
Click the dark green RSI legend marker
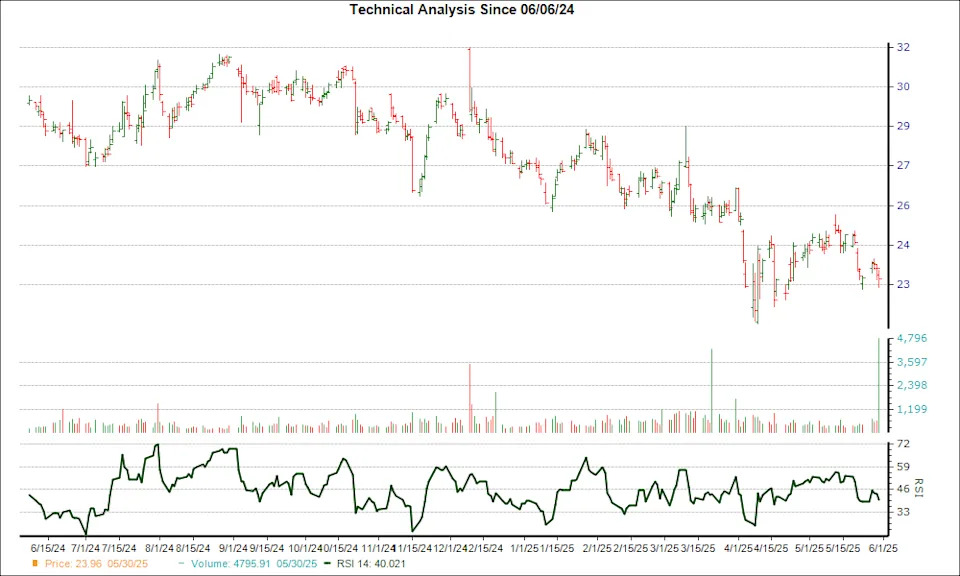(x=328, y=563)
